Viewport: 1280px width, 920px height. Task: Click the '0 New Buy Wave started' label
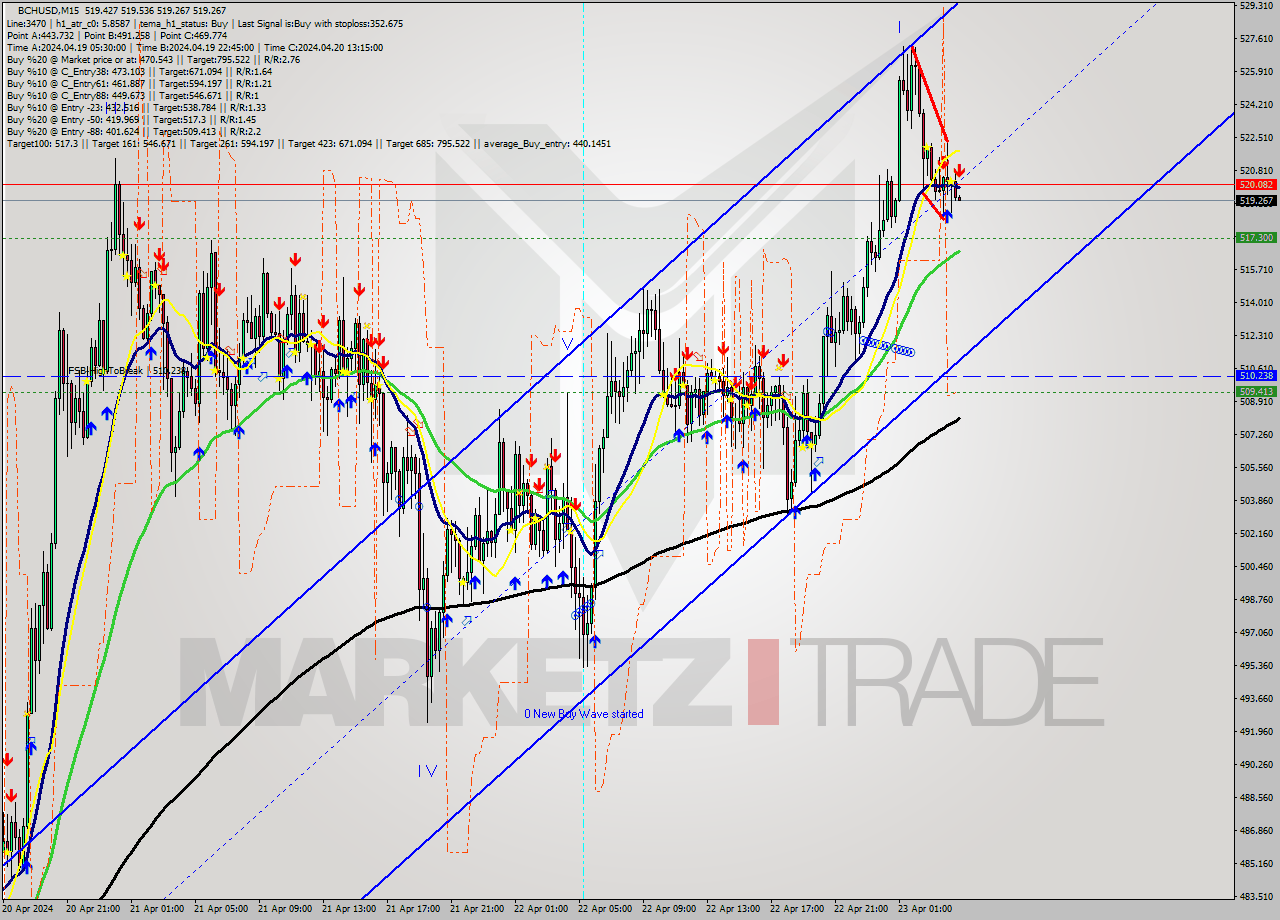(x=584, y=714)
